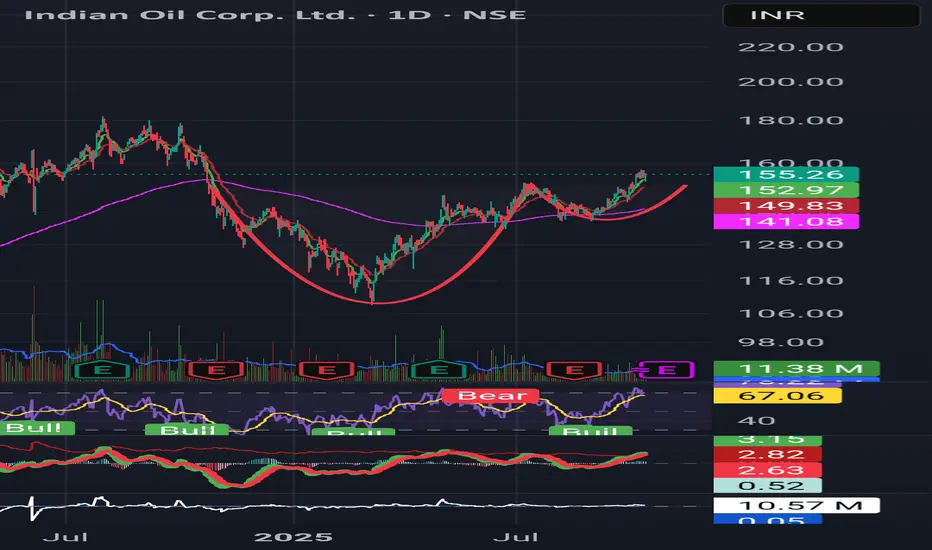Click the 180.00 price axis level
This screenshot has height=550, width=932.
pos(791,121)
